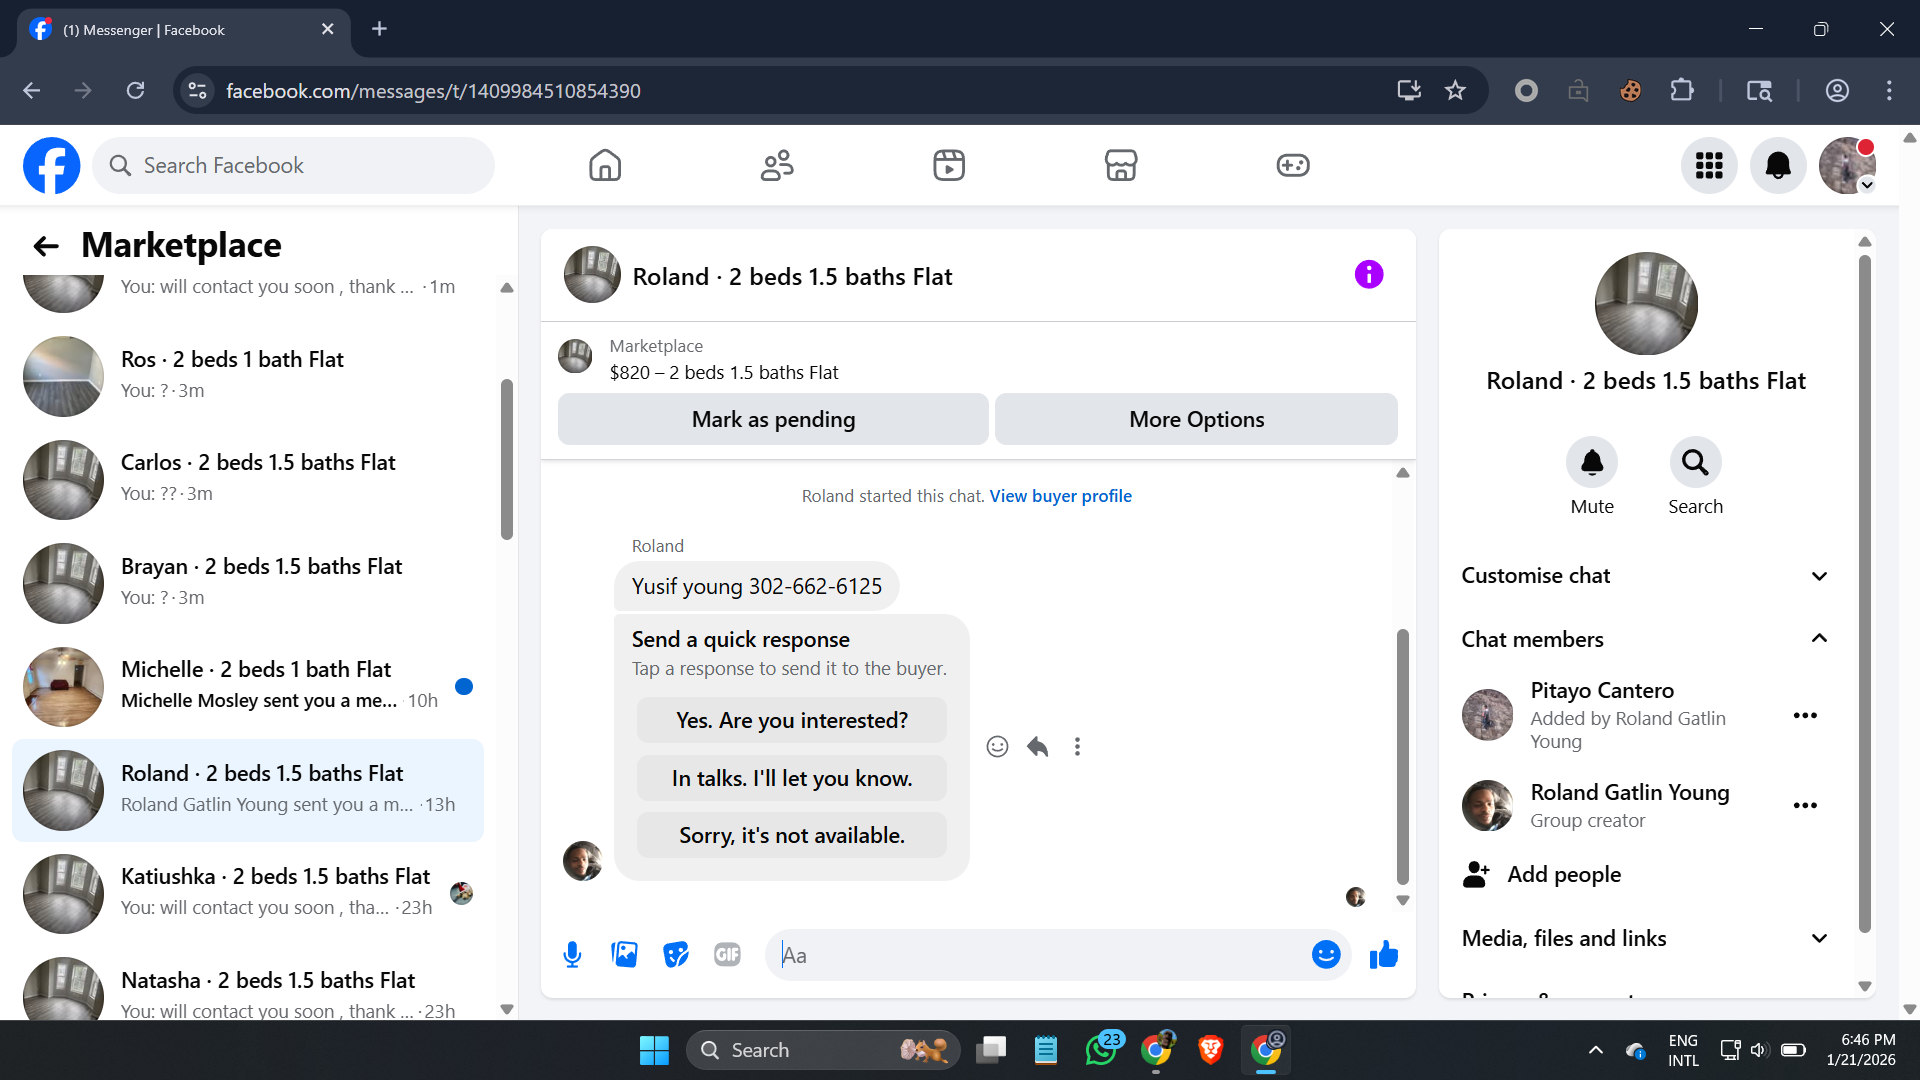This screenshot has height=1080, width=1920.
Task: Click the purple conversation information icon
Action: (1368, 275)
